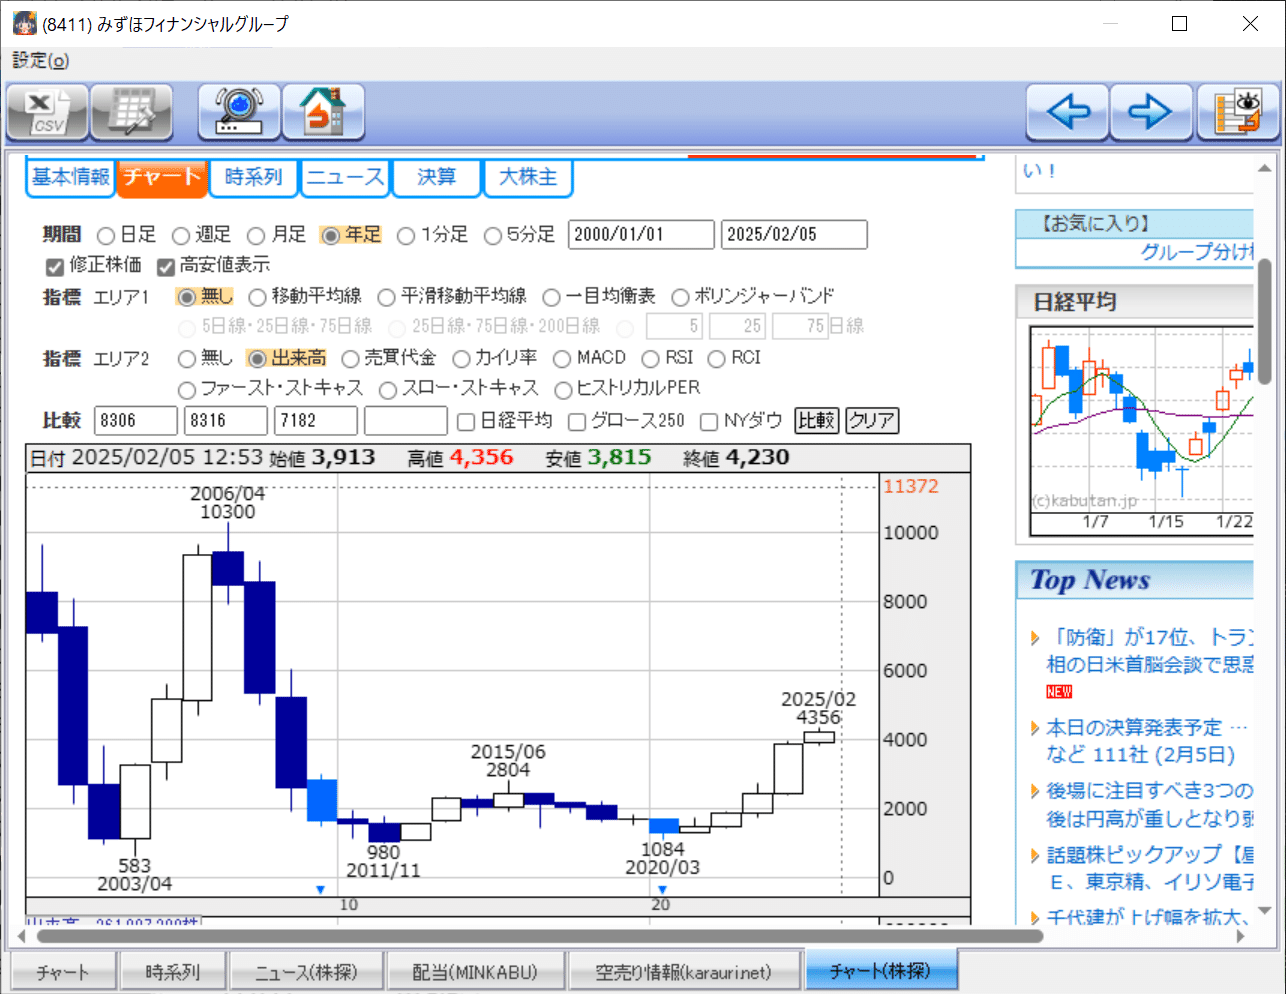1286x994 pixels.
Task: Select スロー・ストキャス radio button
Action: point(388,389)
